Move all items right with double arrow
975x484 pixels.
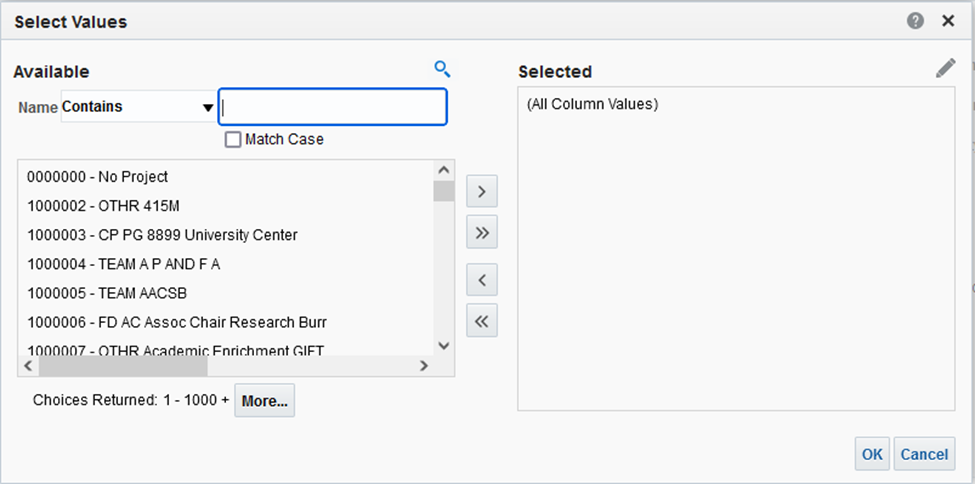coord(482,233)
